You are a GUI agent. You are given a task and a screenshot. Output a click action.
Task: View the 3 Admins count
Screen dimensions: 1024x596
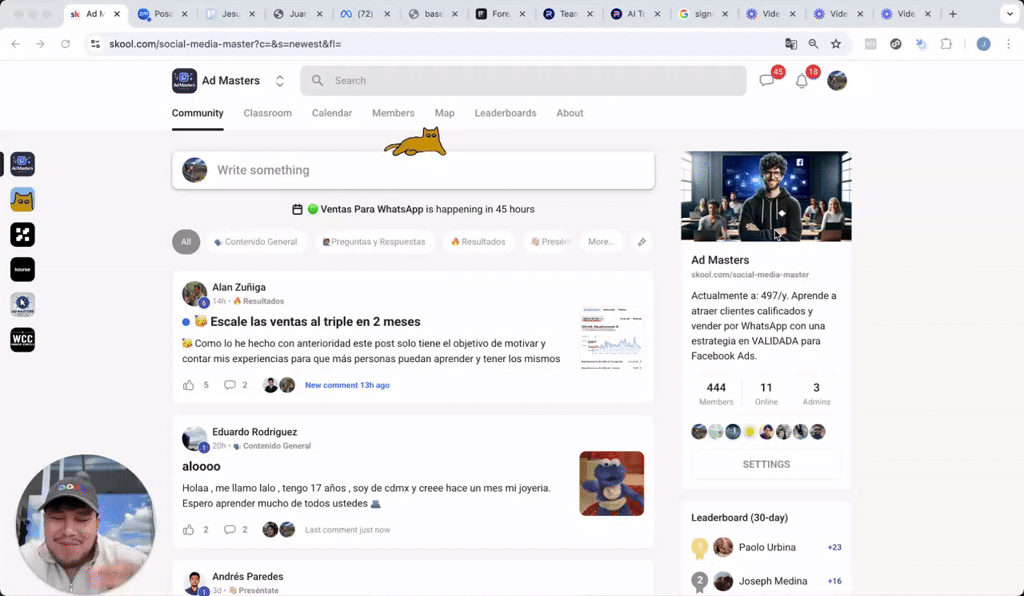[816, 394]
